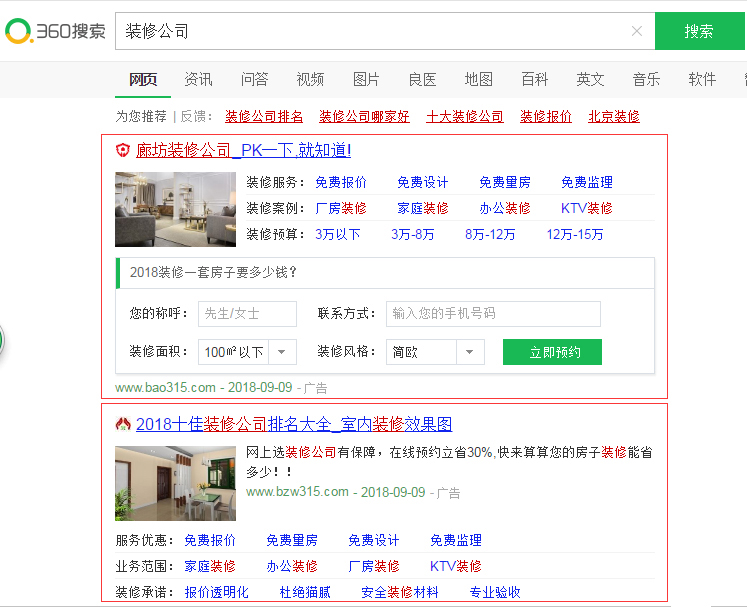The width and height of the screenshot is (747, 607).
Task: Open the 装修面积 dropdown arrow
Action: tap(284, 352)
